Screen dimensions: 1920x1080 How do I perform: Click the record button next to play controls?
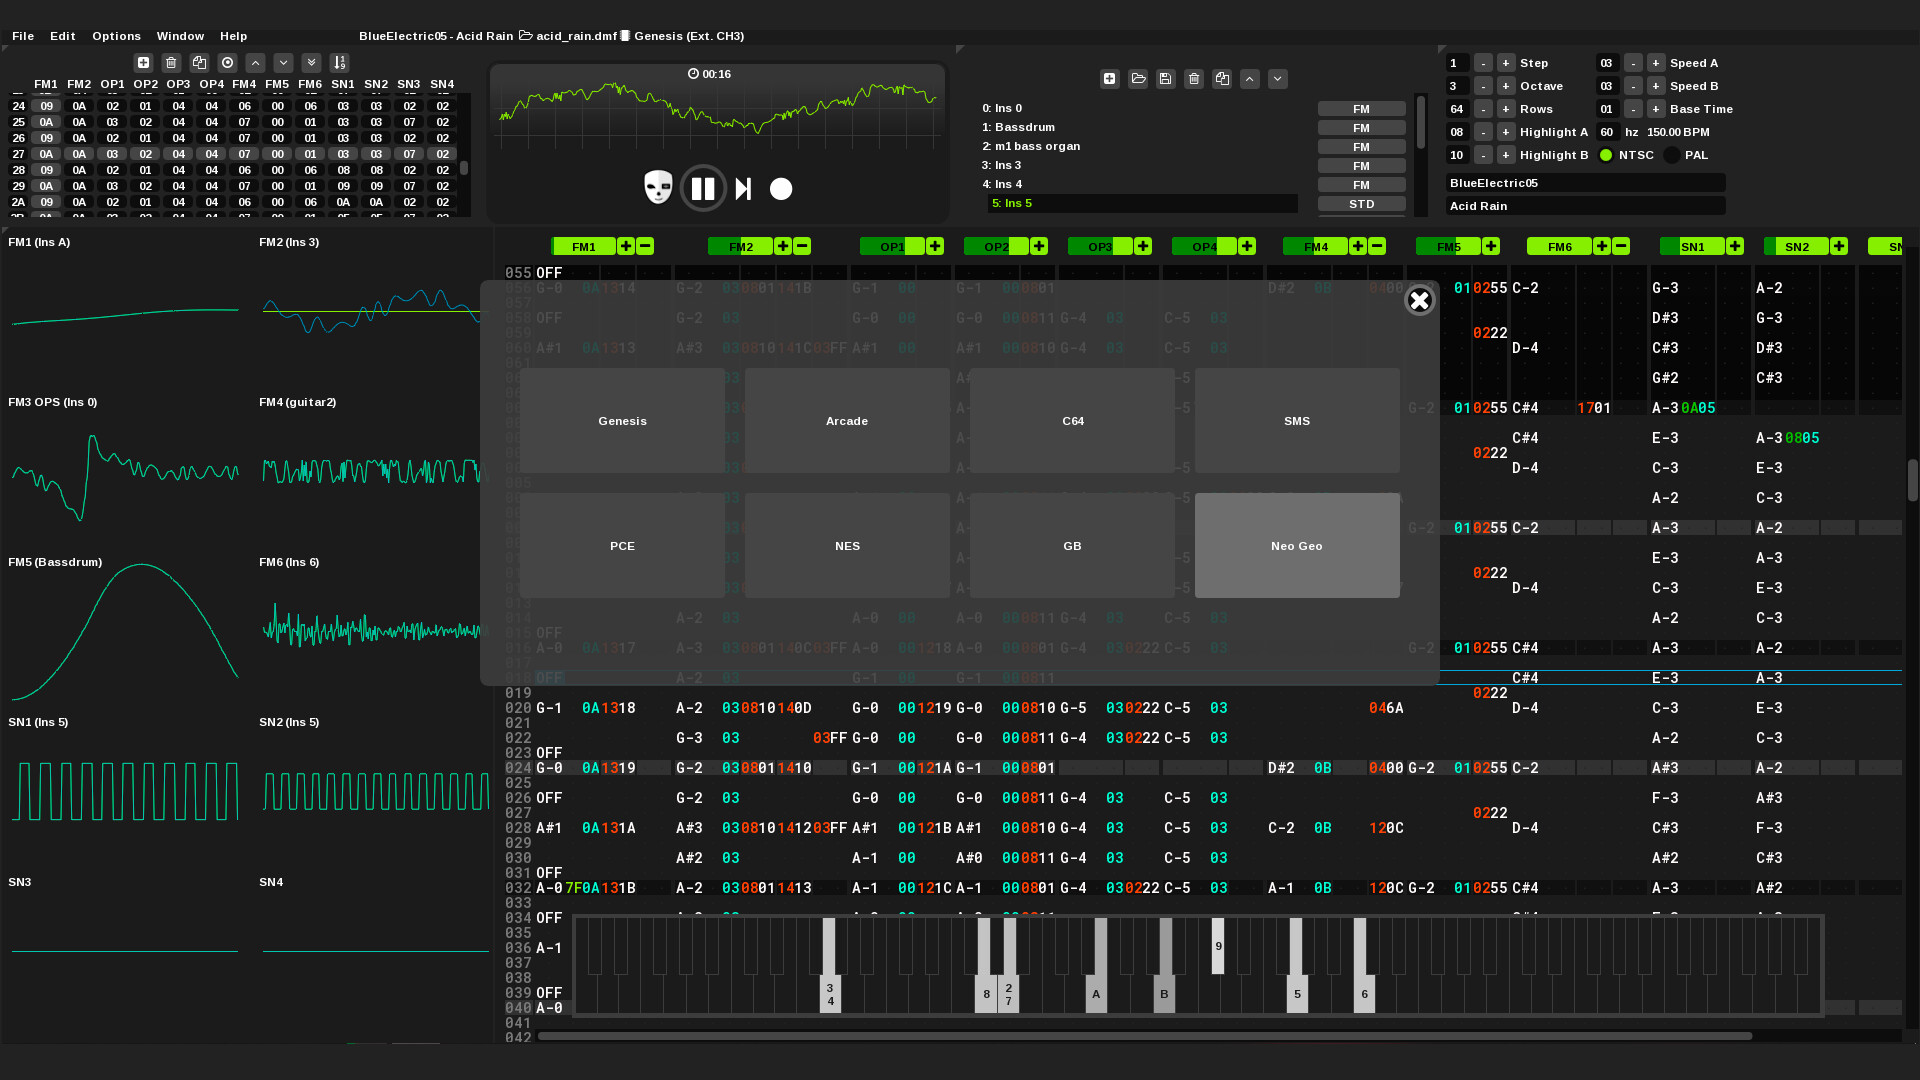(x=781, y=188)
